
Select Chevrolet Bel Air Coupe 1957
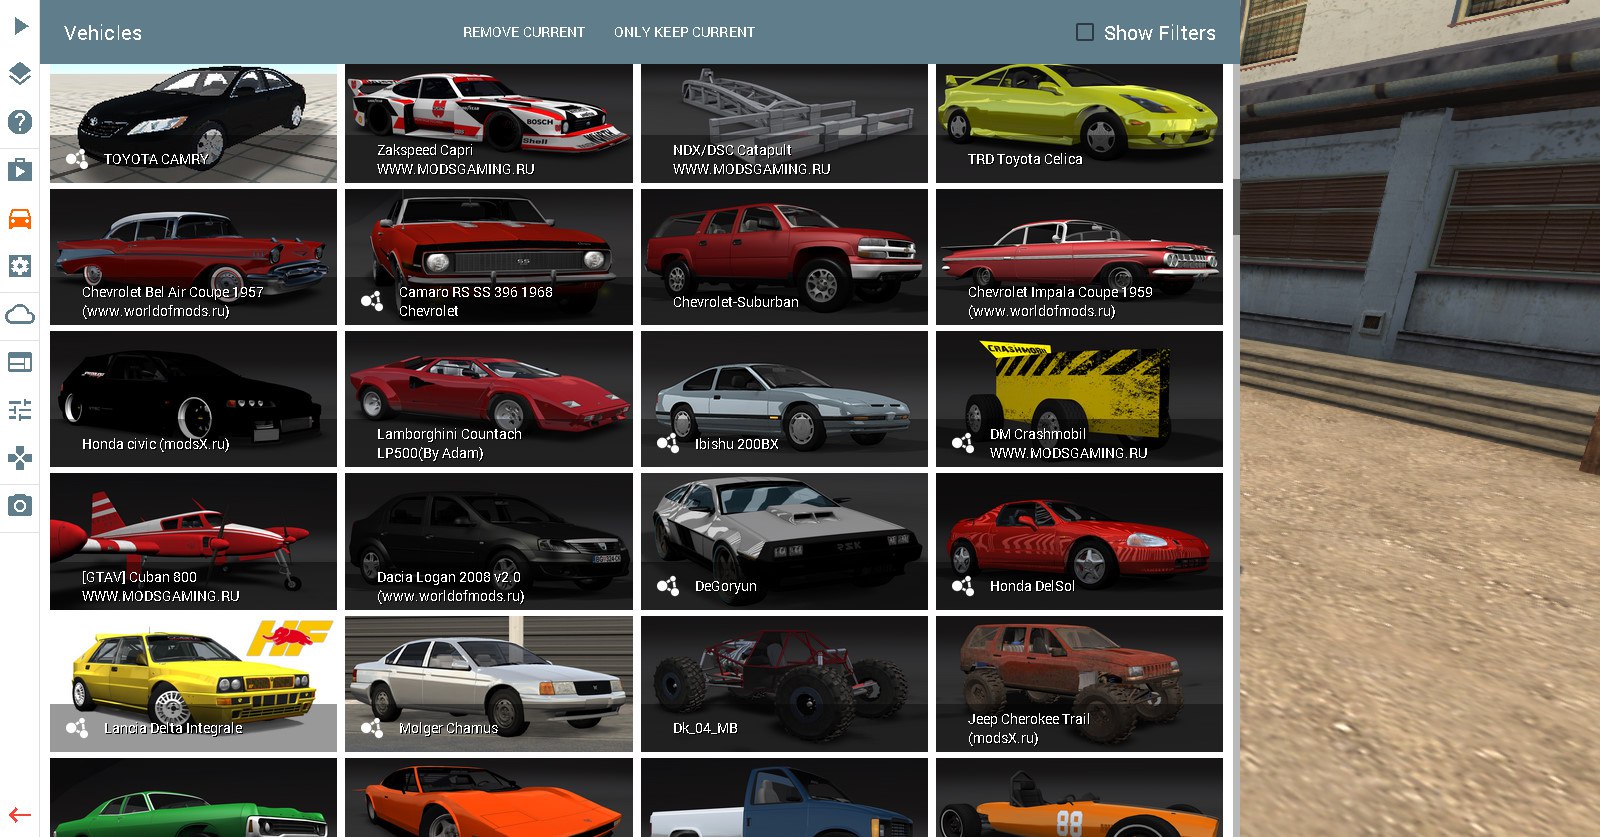coord(193,257)
